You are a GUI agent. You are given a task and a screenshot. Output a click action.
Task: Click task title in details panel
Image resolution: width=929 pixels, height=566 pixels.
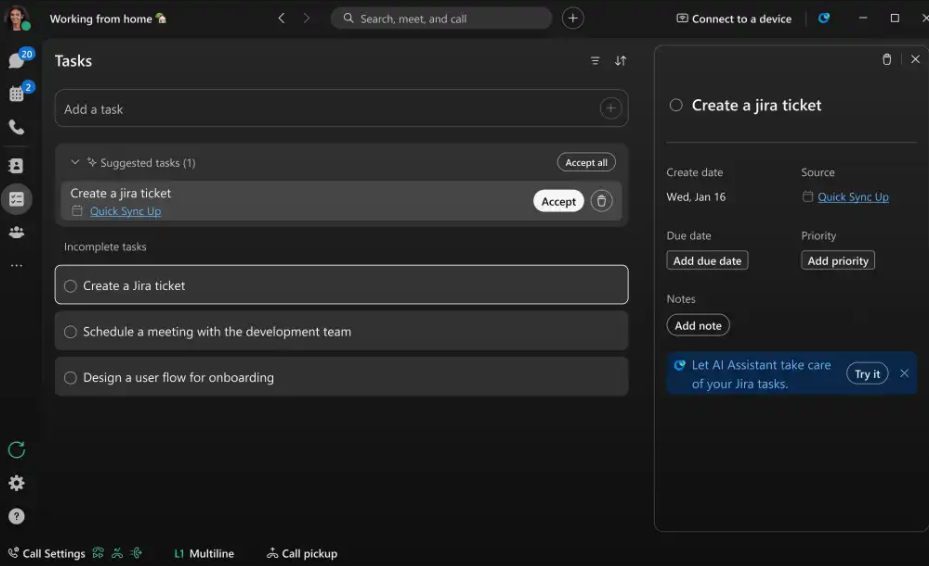[757, 105]
